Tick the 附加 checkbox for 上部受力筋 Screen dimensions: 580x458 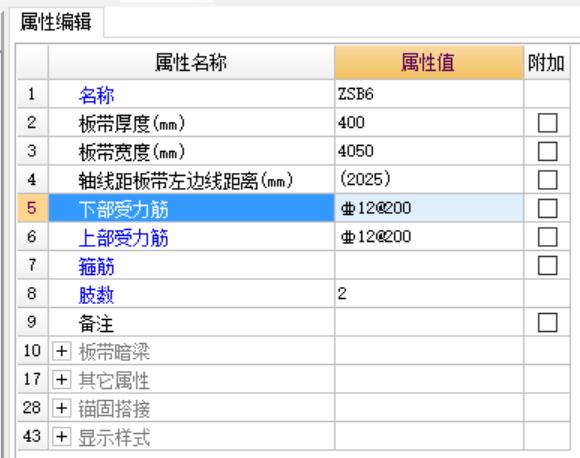547,237
